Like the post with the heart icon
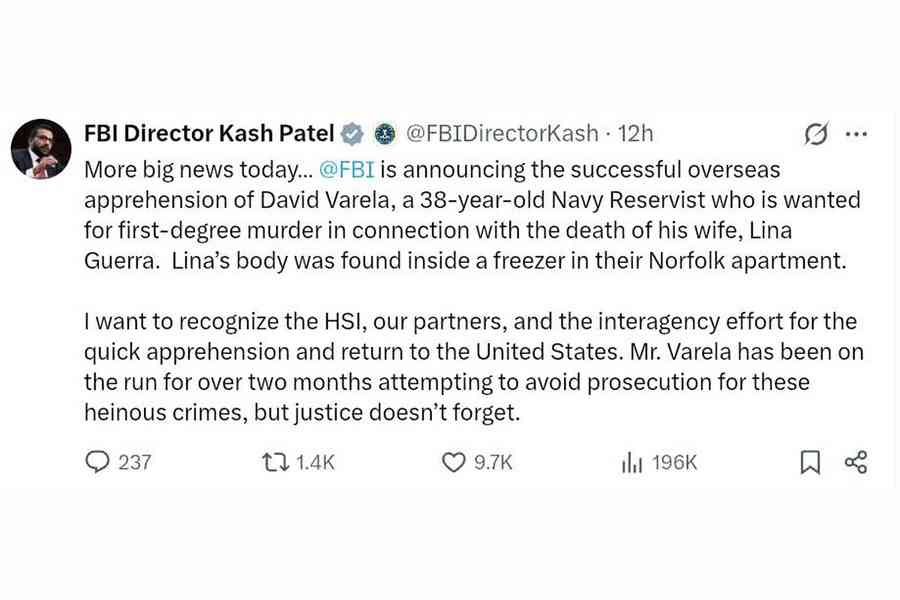Image resolution: width=900 pixels, height=600 pixels. coord(454,462)
